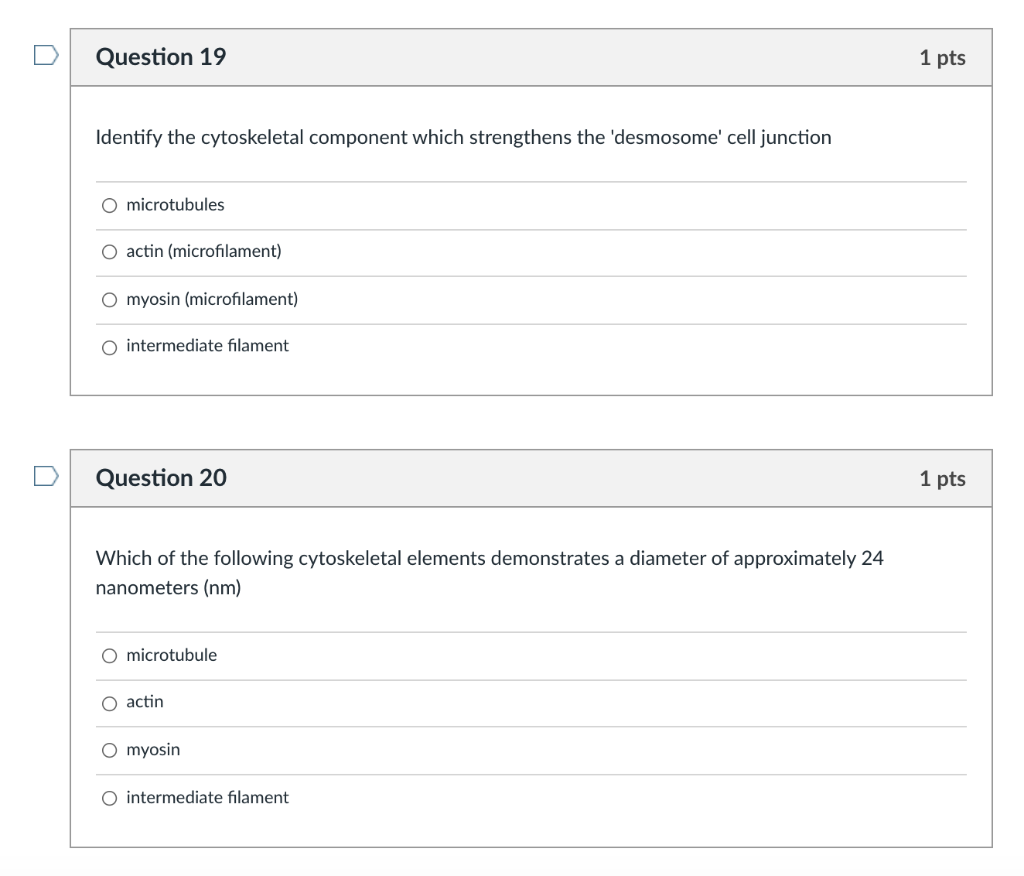Screen dimensions: 1024x876
Task: Select 'intermediate filament' for Question 19
Action: pyautogui.click(x=207, y=345)
